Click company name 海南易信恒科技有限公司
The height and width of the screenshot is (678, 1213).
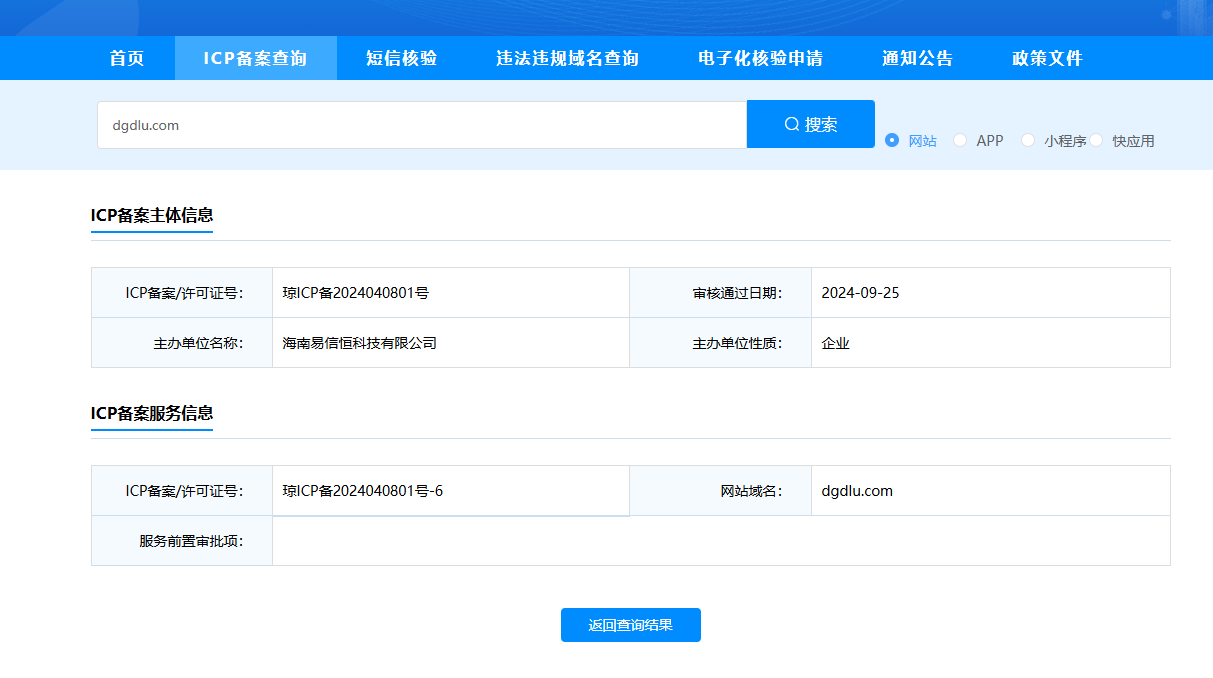point(360,343)
